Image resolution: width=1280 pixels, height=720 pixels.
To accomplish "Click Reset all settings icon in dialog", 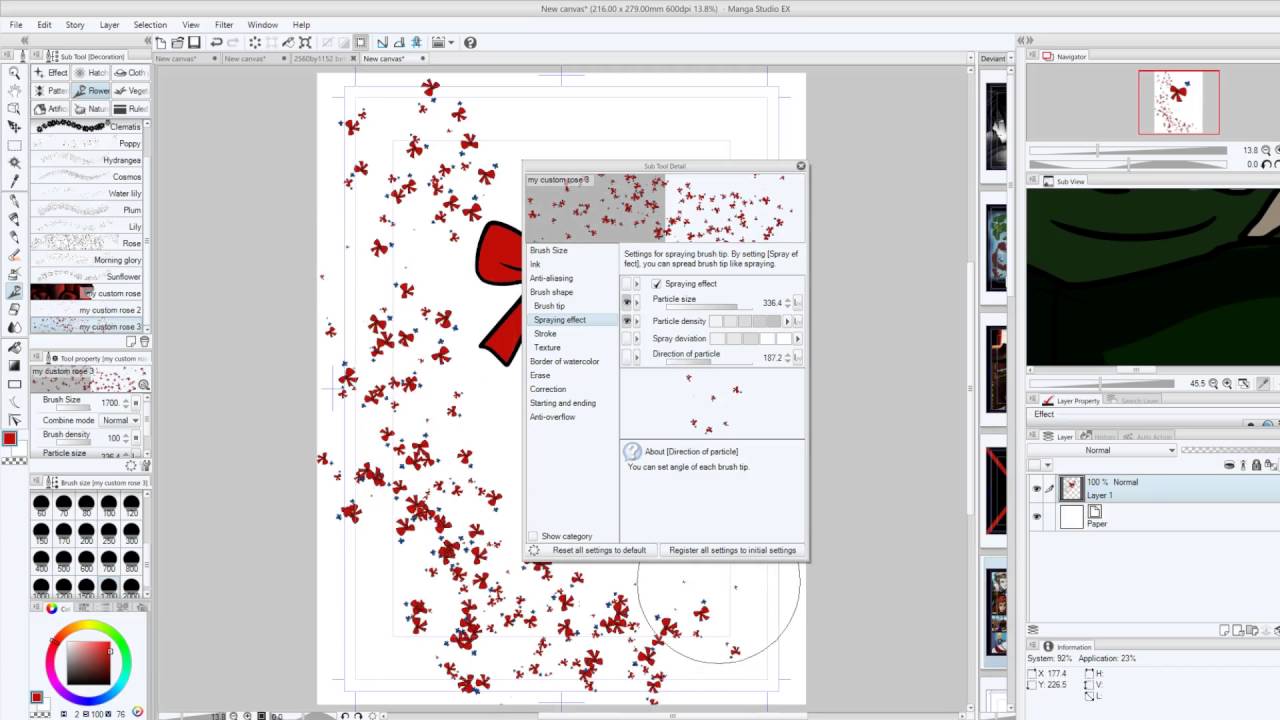I will pyautogui.click(x=534, y=550).
